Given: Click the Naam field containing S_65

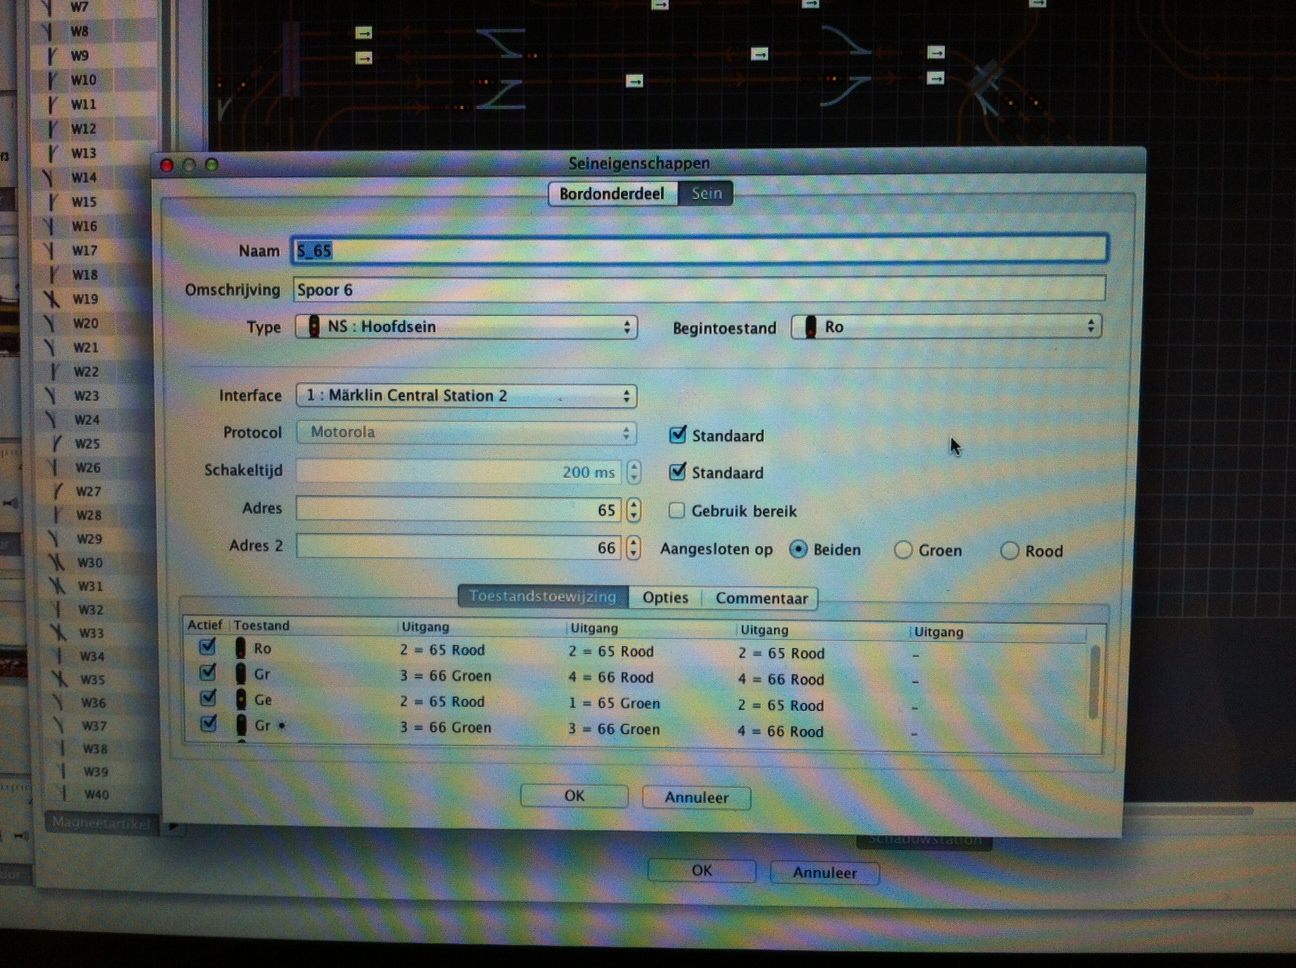Looking at the screenshot, I should (700, 250).
